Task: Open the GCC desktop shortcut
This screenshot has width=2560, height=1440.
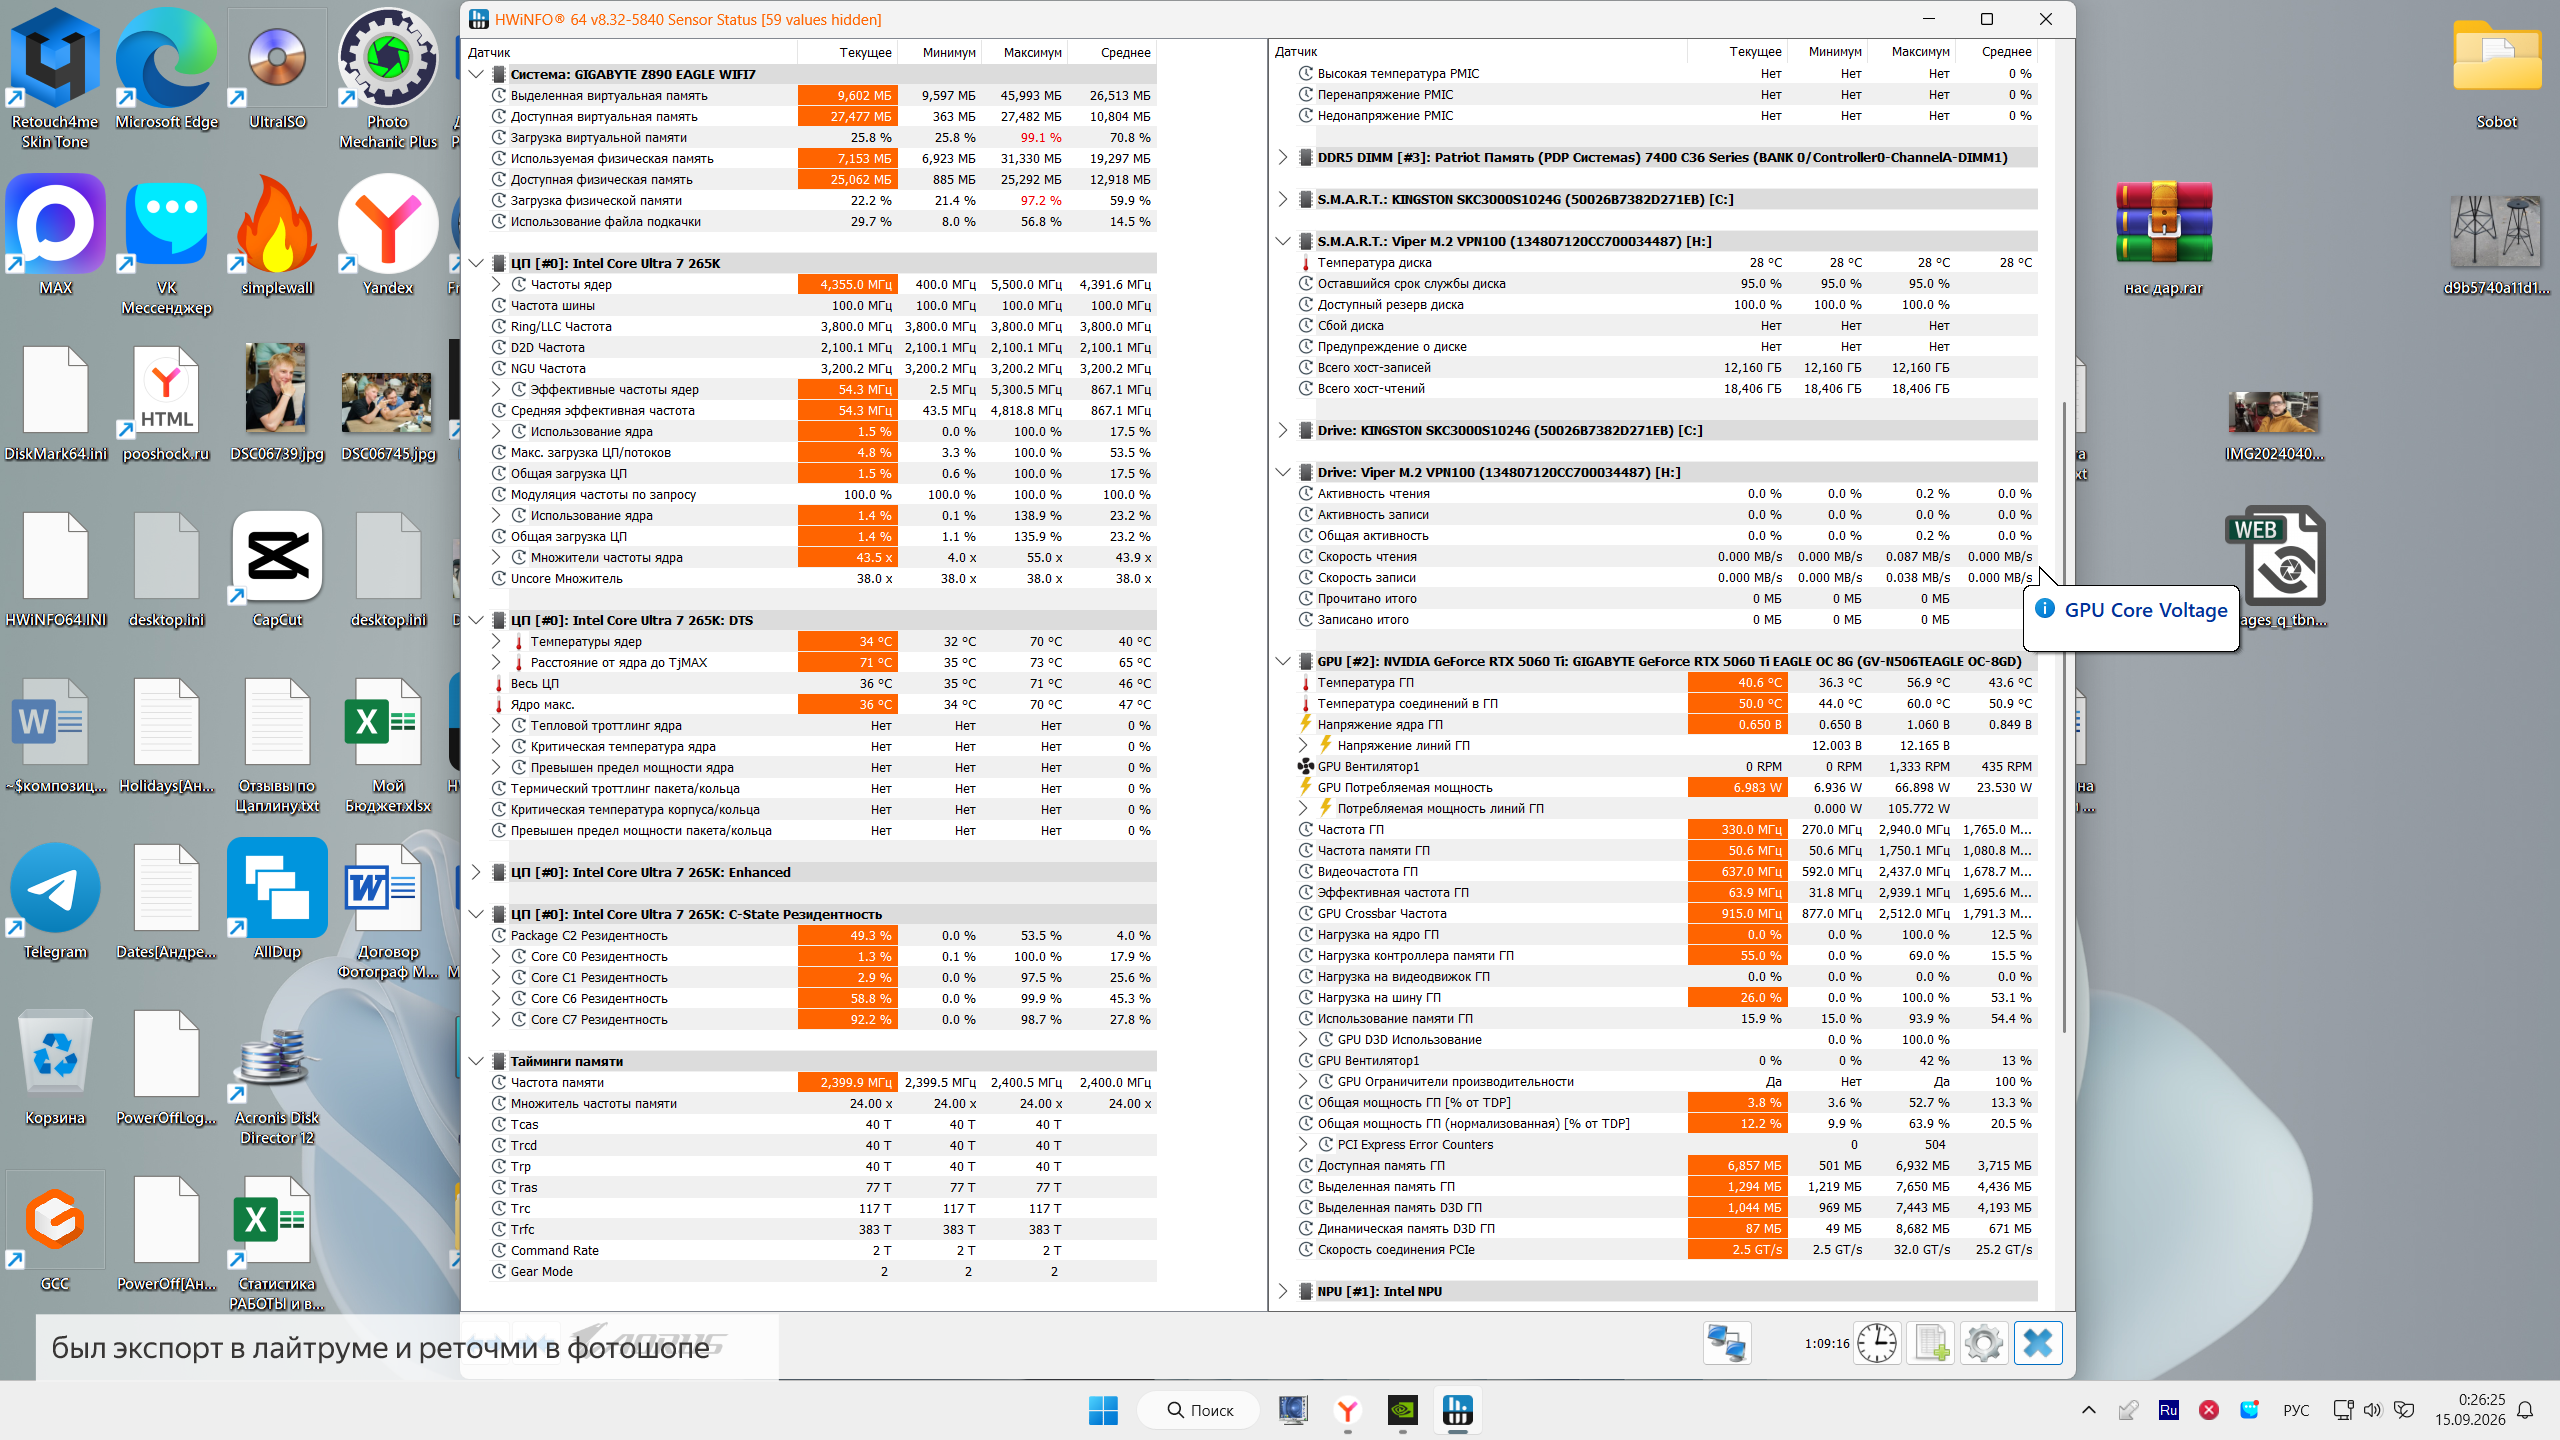Action: (x=55, y=1232)
